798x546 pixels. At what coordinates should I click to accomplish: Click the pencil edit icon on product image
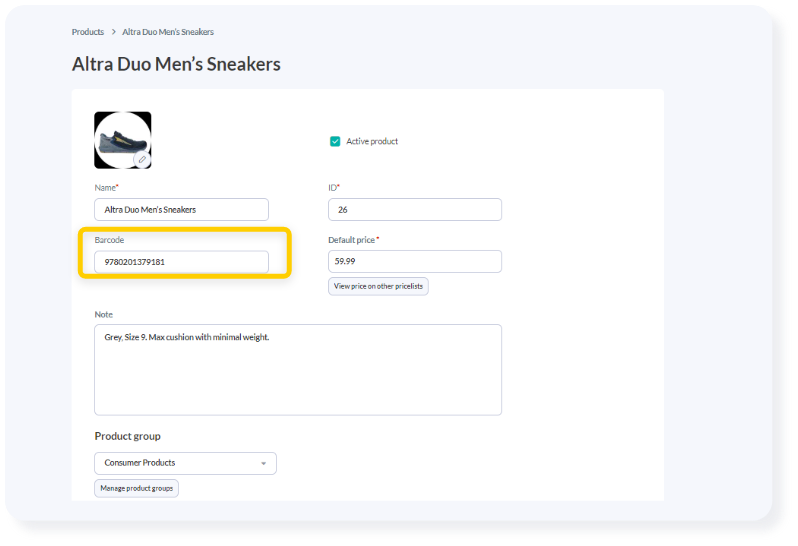point(142,159)
